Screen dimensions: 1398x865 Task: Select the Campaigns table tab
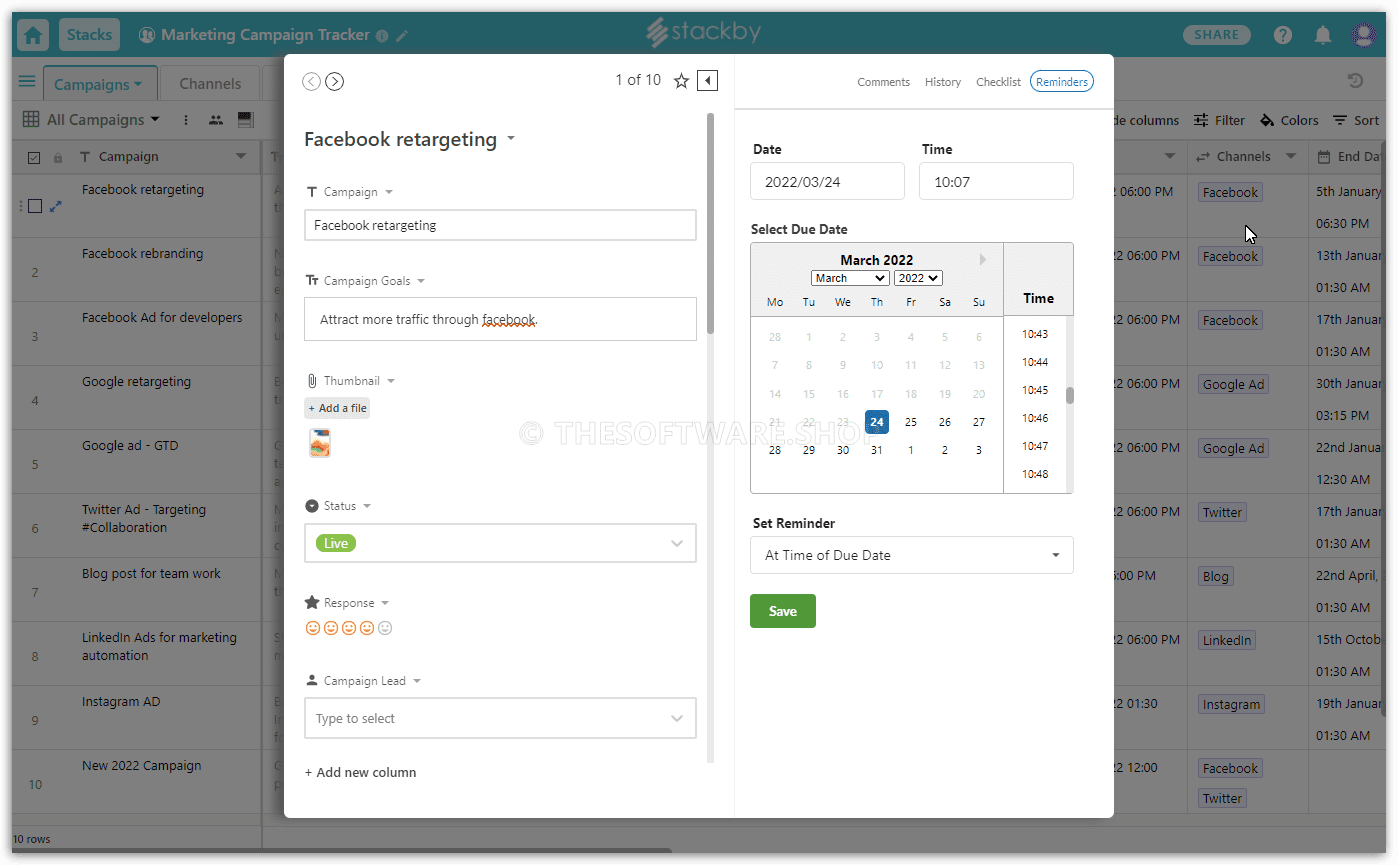[x=98, y=84]
